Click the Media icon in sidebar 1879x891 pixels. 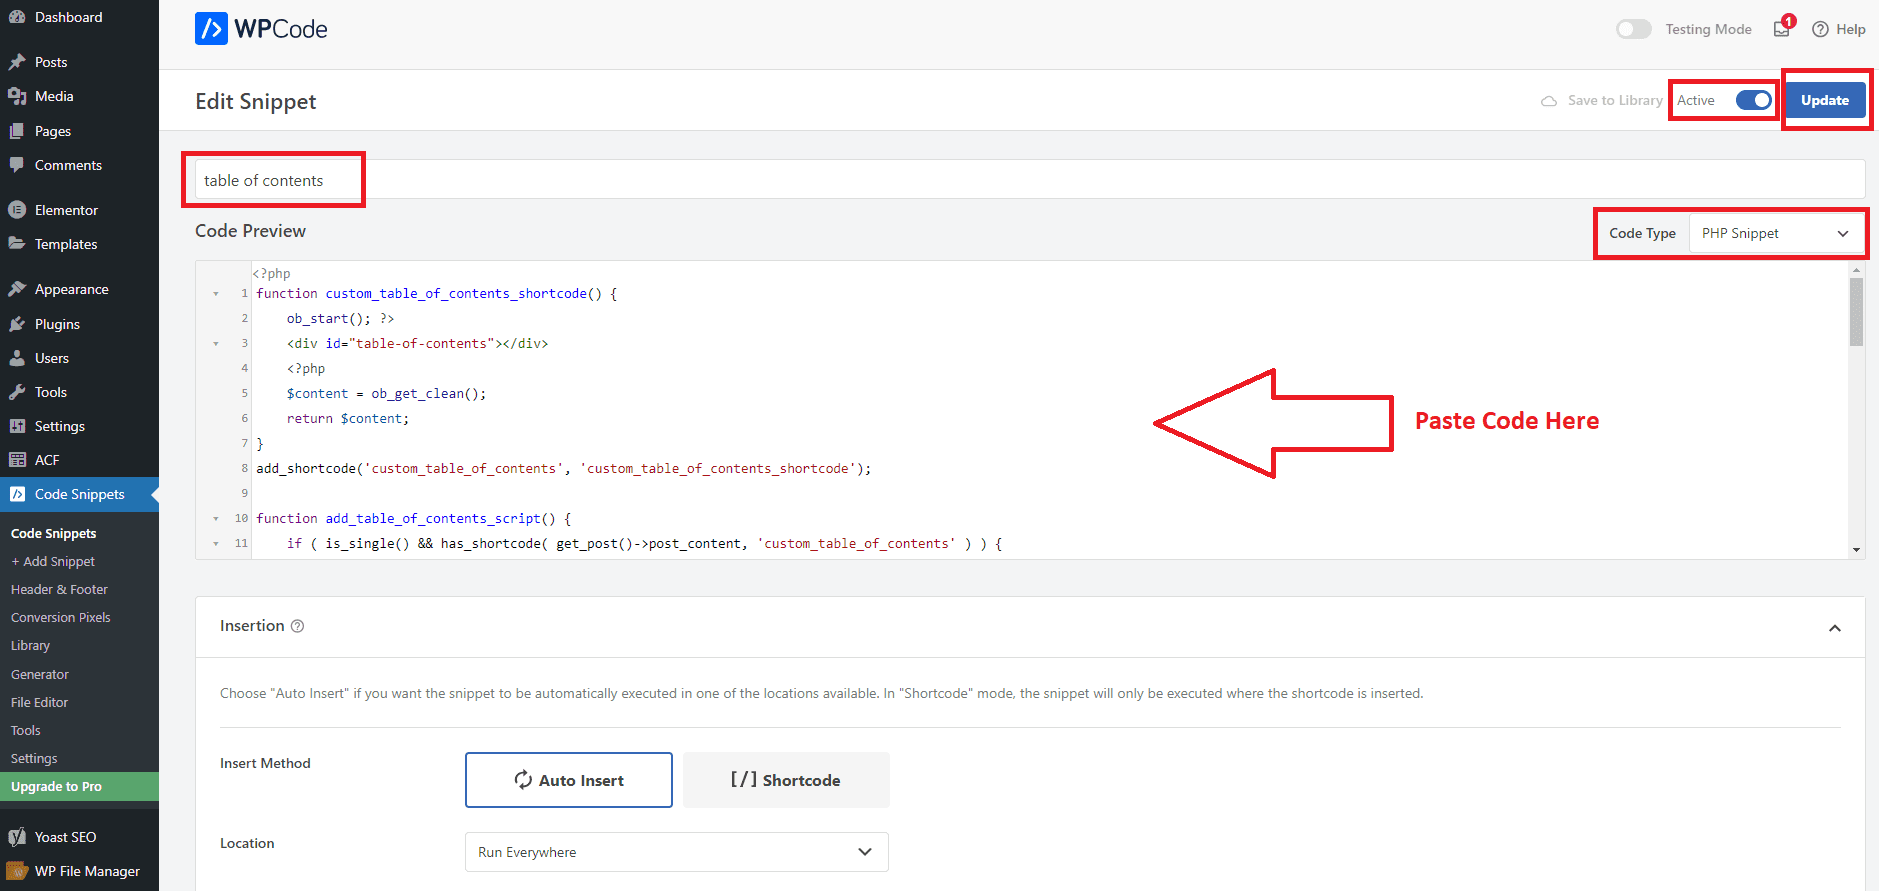pyautogui.click(x=17, y=96)
